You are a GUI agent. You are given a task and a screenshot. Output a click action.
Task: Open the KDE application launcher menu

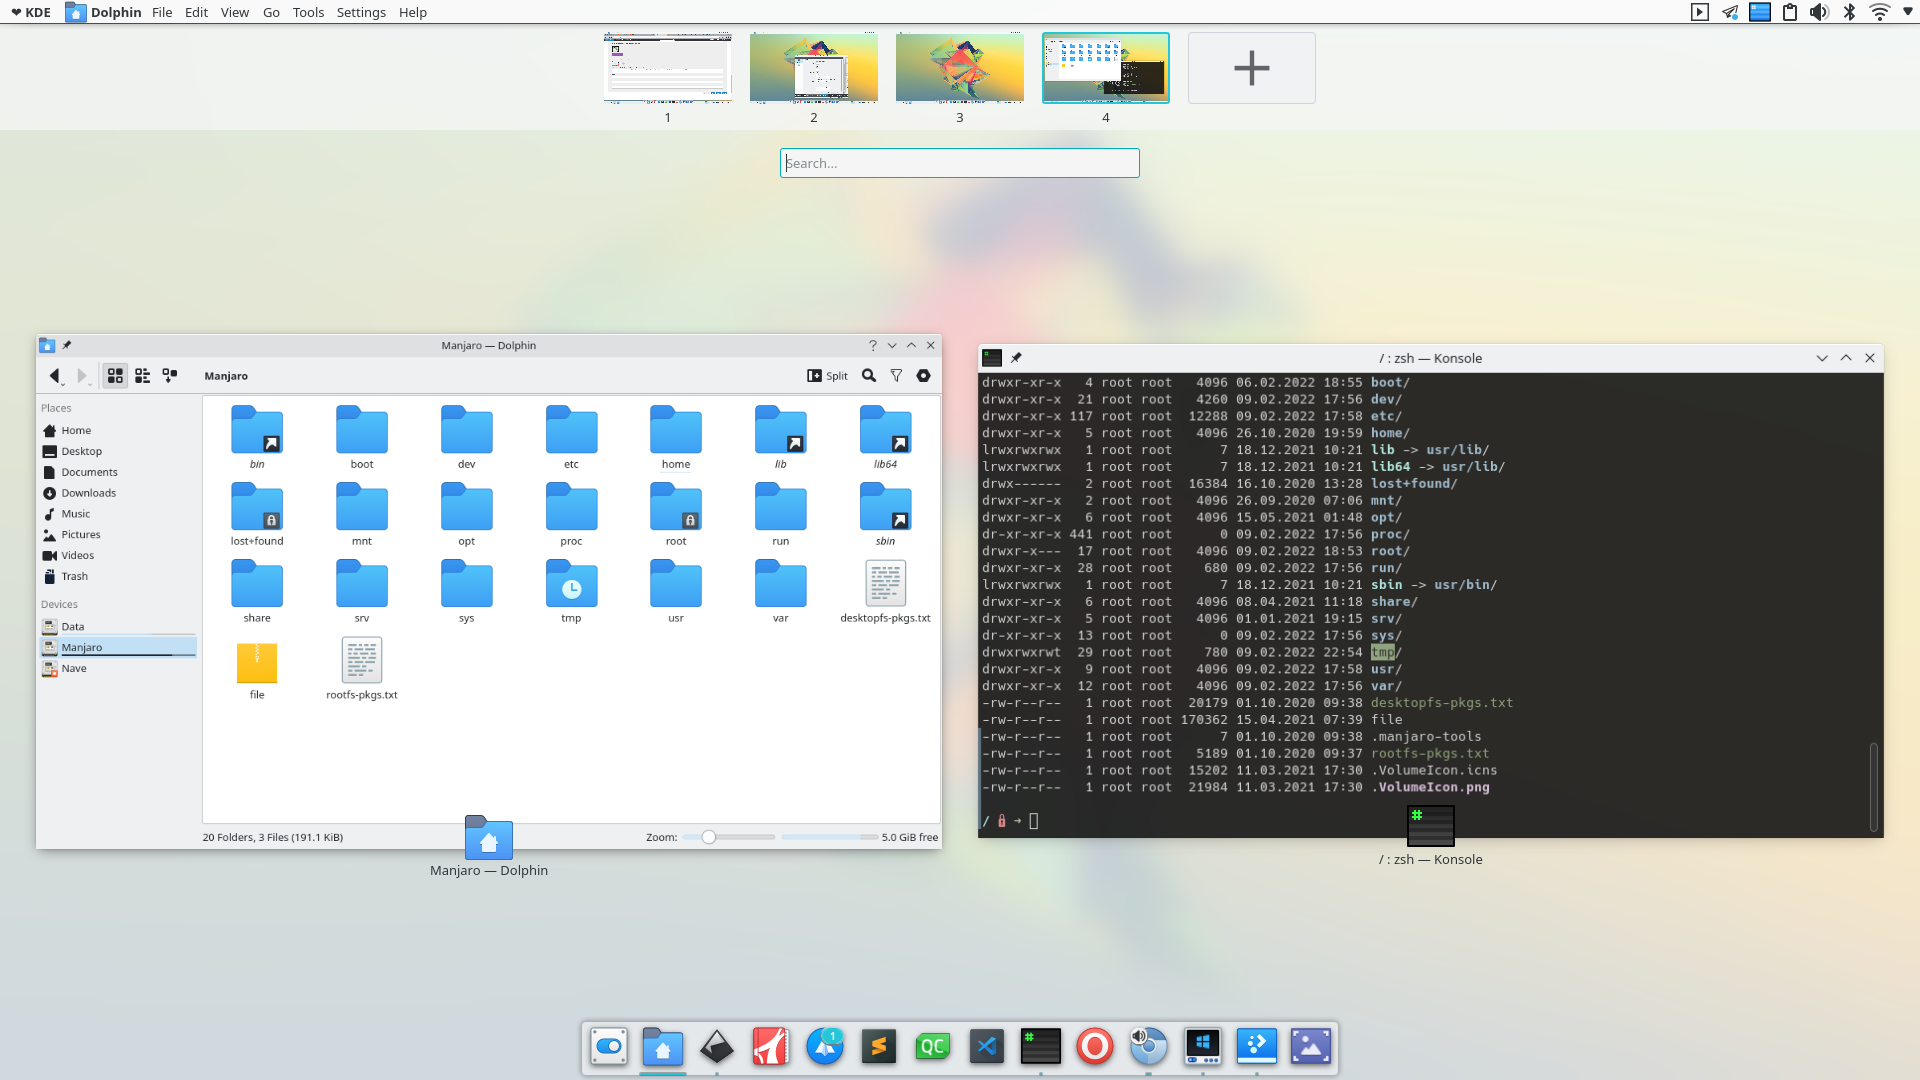tap(31, 12)
